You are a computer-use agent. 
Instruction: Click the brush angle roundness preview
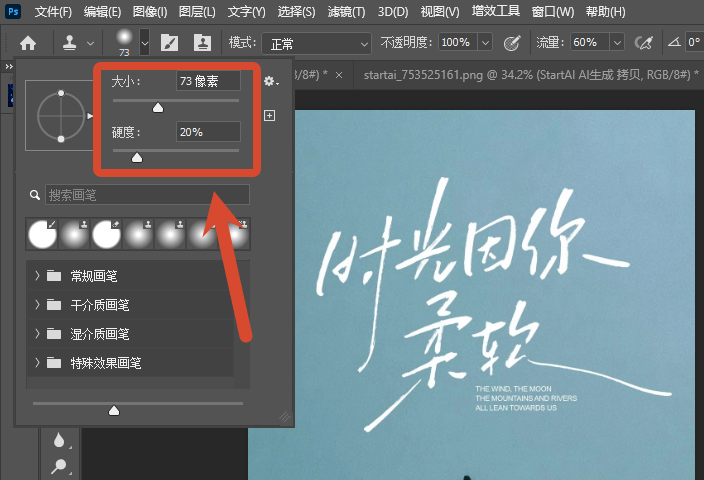click(60, 115)
